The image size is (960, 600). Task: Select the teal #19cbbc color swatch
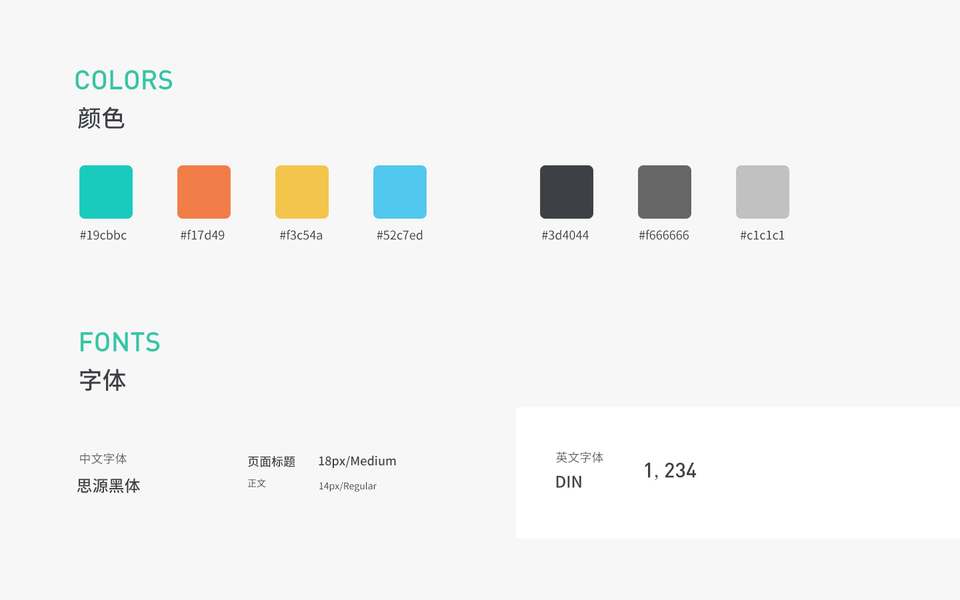coord(106,192)
